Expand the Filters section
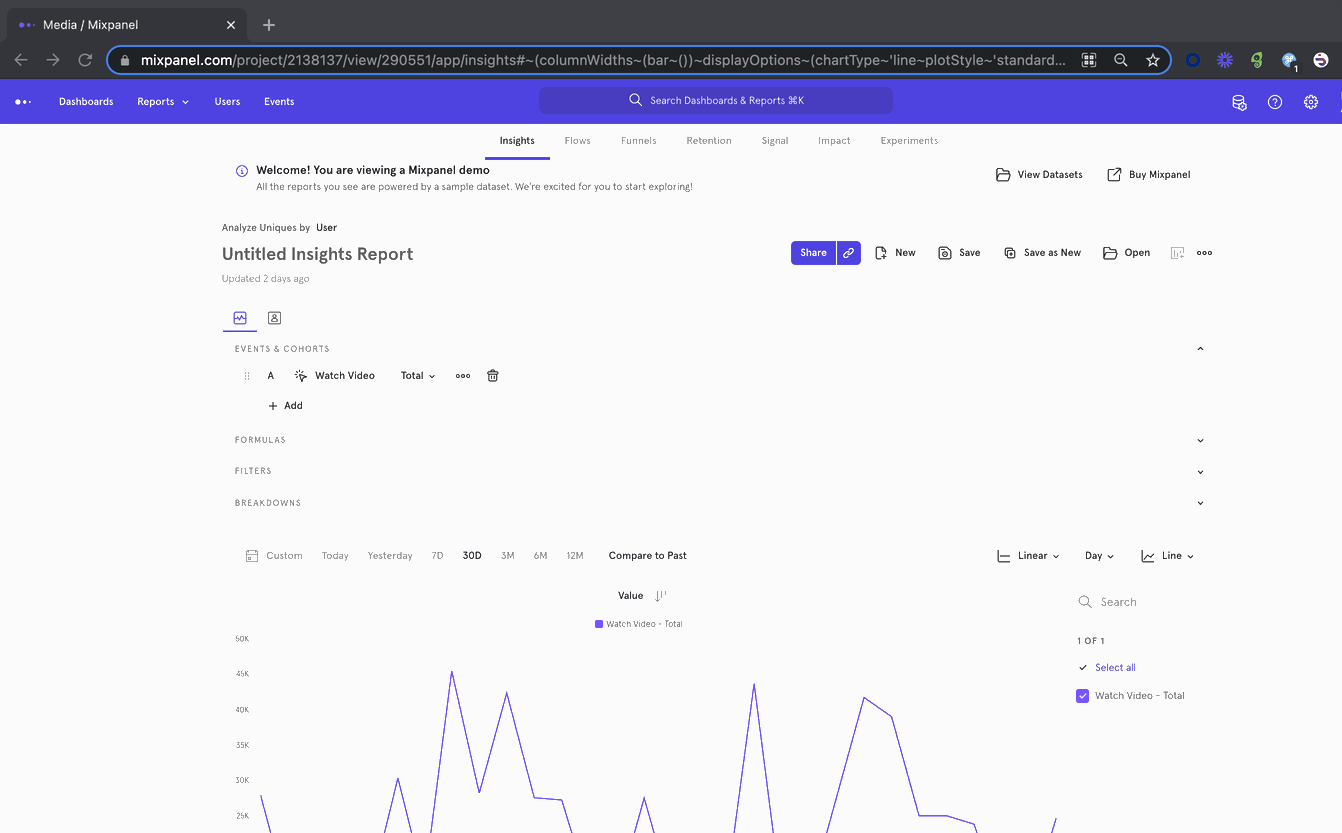Image resolution: width=1342 pixels, height=833 pixels. (1200, 471)
